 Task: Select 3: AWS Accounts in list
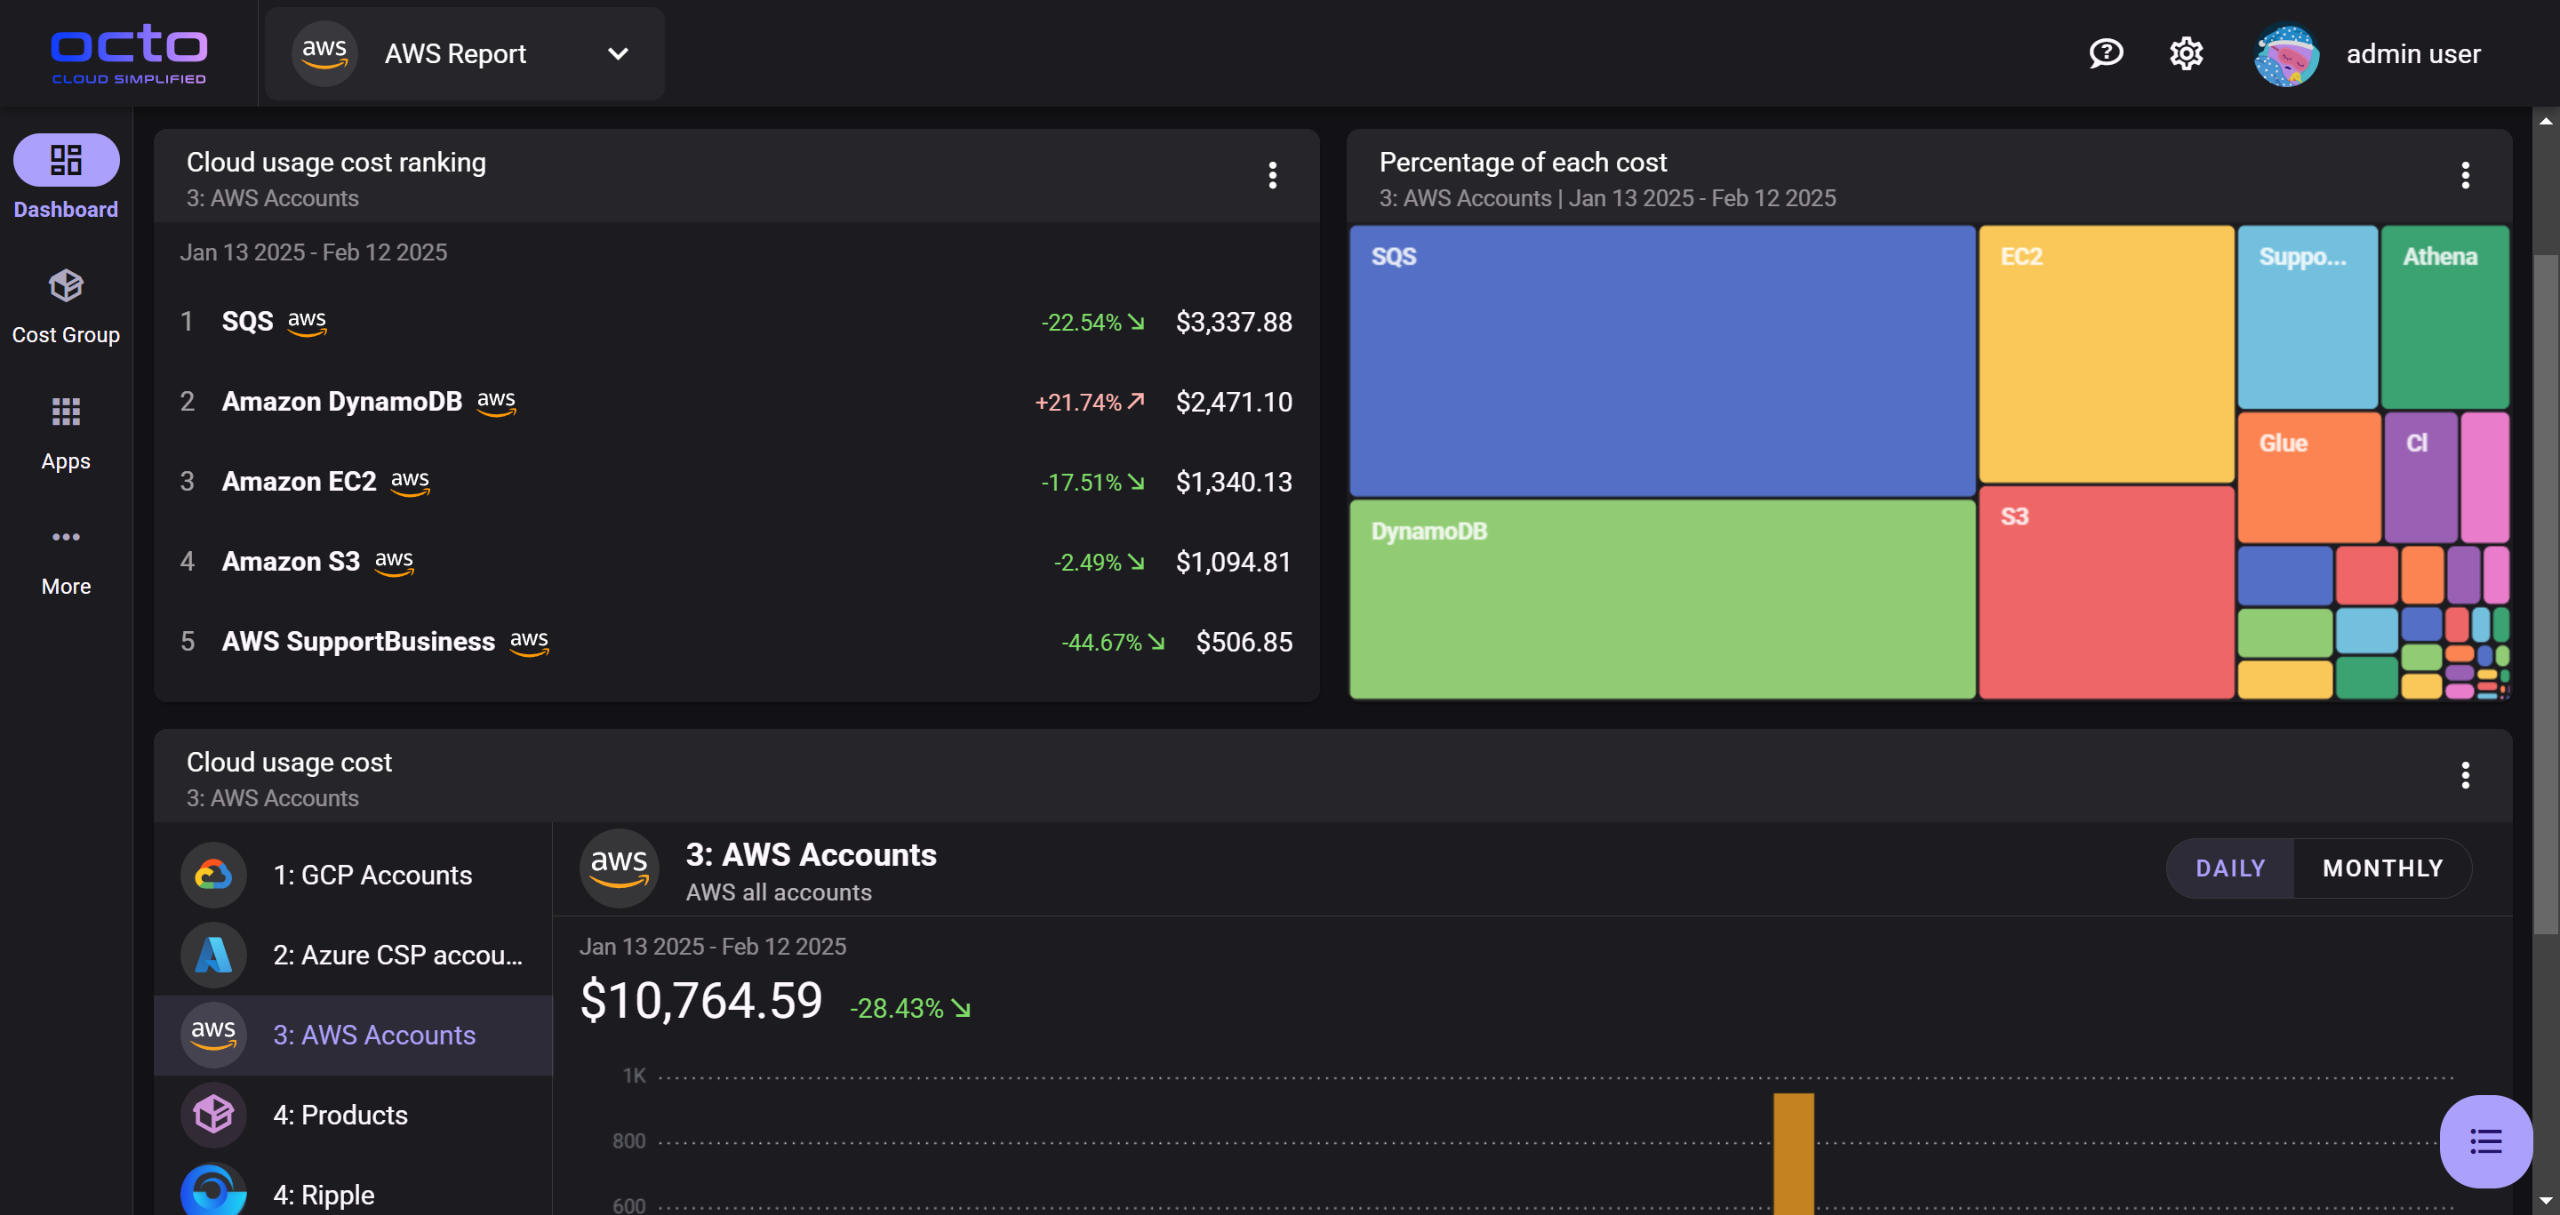pos(353,1035)
